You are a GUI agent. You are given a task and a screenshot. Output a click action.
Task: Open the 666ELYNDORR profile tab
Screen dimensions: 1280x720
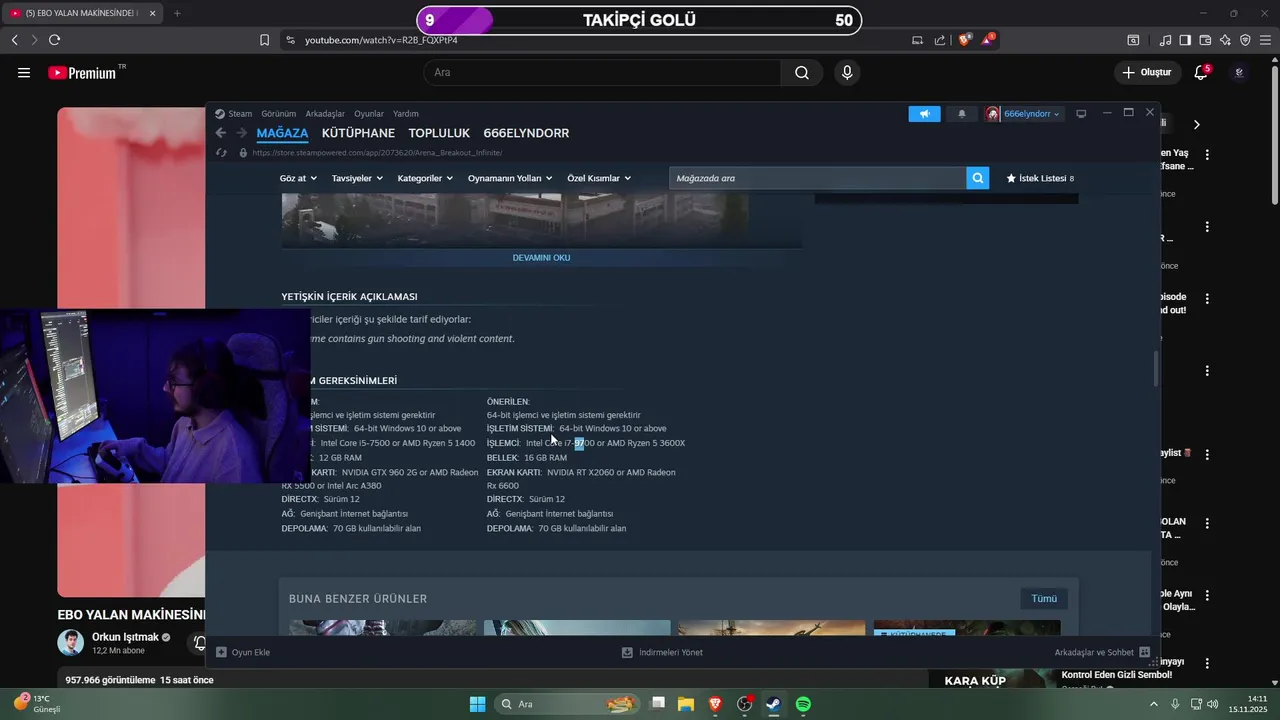point(526,133)
